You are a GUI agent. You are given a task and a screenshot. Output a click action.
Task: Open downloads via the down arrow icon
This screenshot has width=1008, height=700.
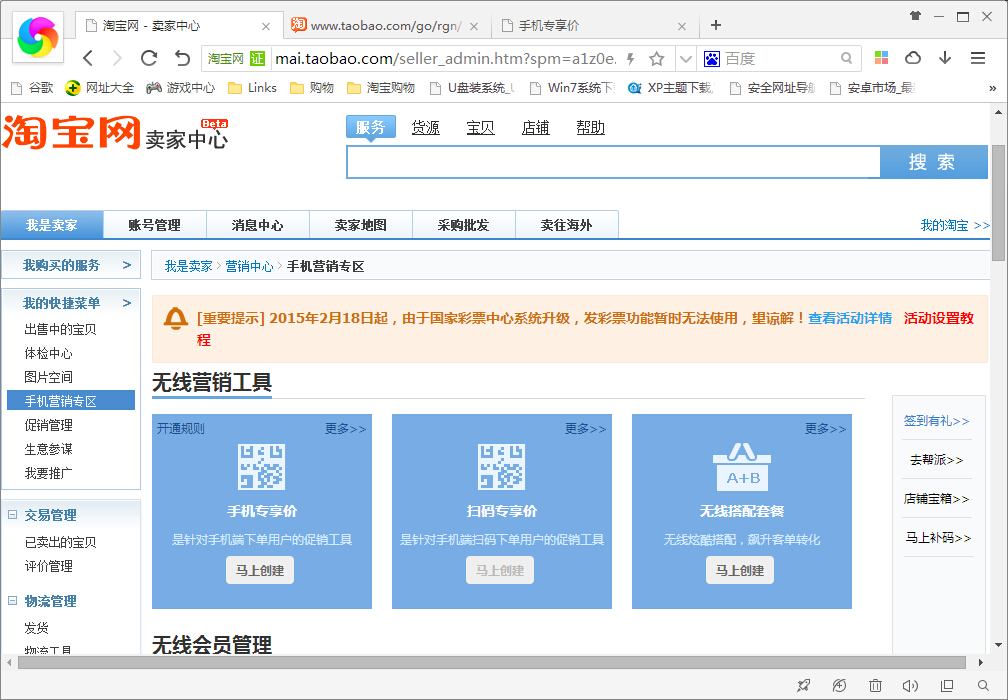coord(945,58)
